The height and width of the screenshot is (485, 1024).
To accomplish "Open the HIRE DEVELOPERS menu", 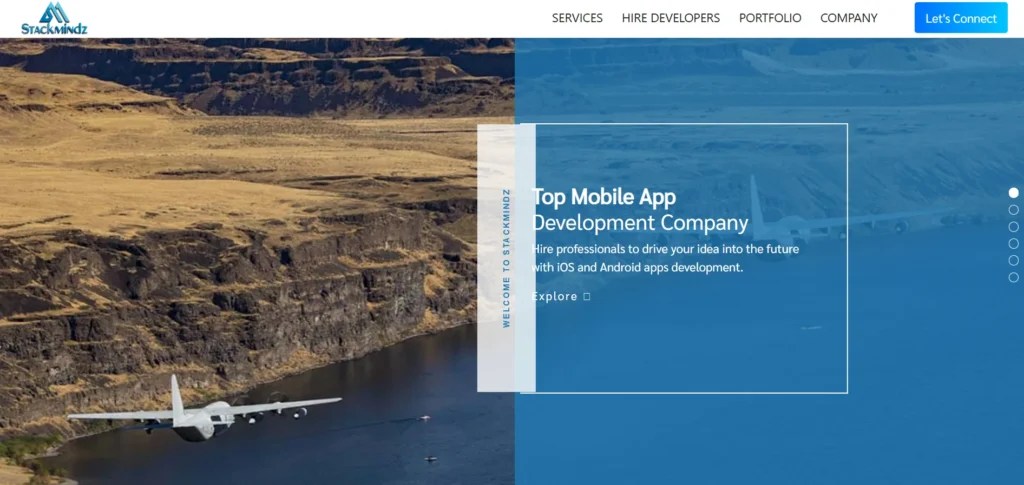I will pyautogui.click(x=670, y=18).
